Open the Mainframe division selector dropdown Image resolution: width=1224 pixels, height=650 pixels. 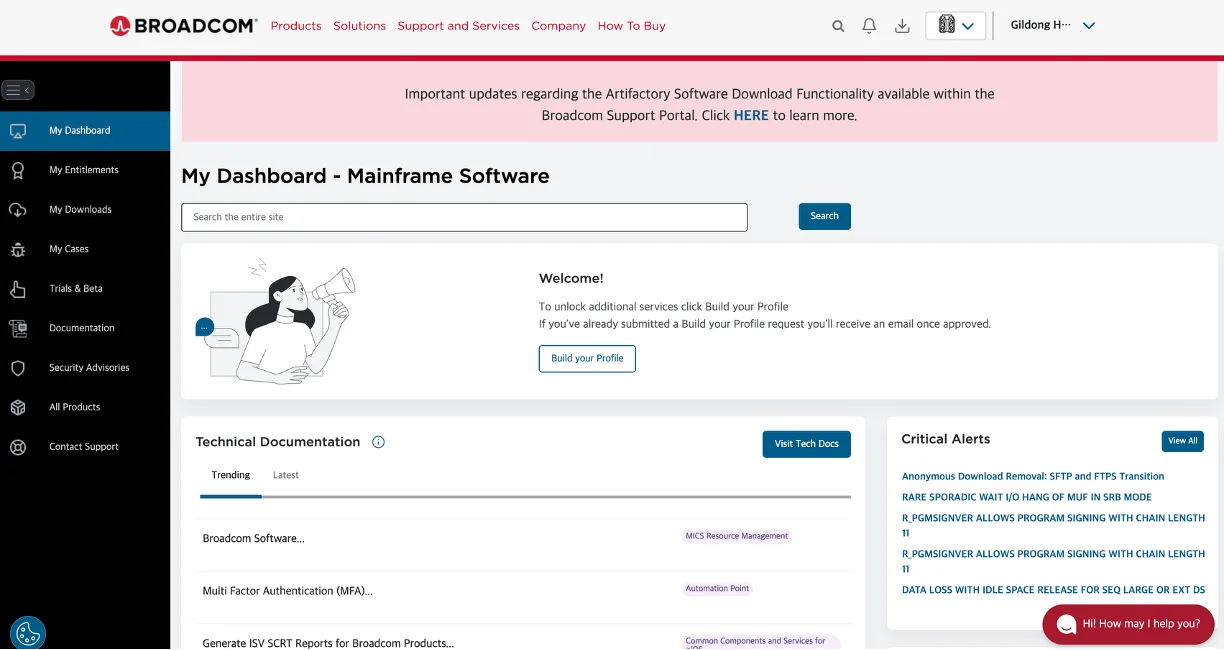[956, 26]
